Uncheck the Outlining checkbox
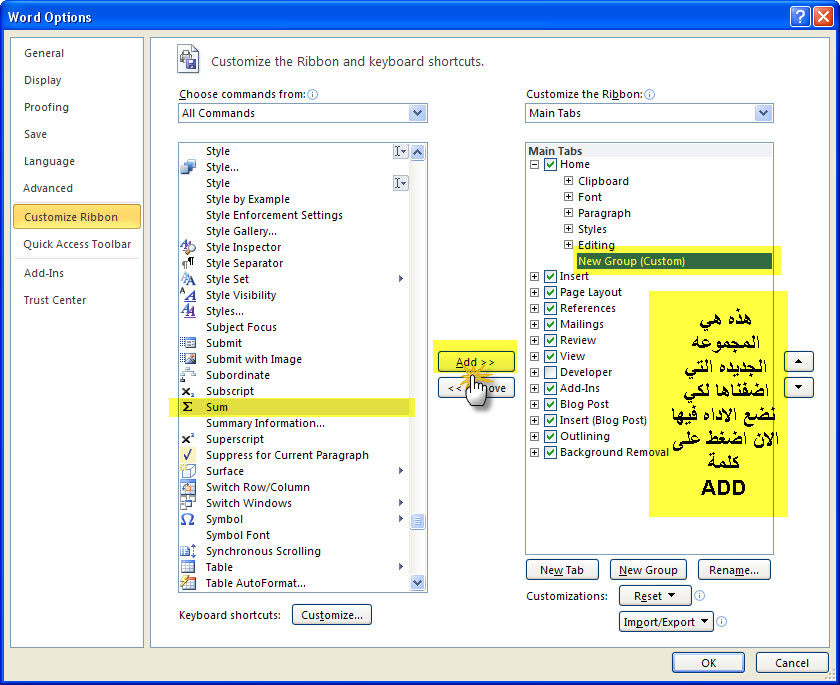 pos(550,436)
